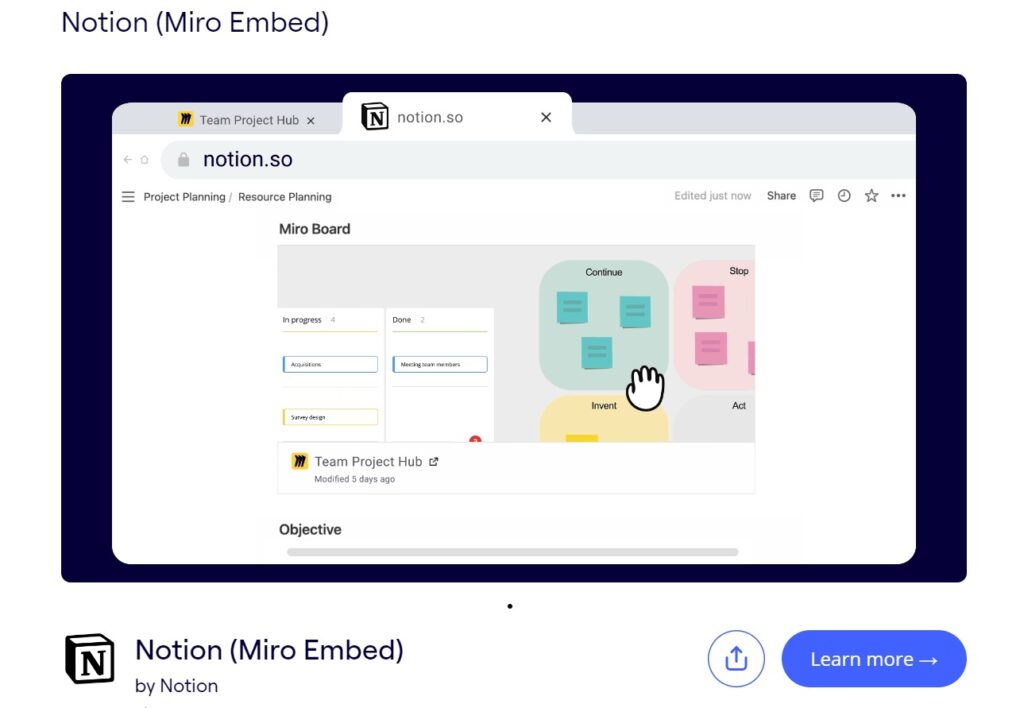Image resolution: width=1024 pixels, height=708 pixels.
Task: Click the Notion icon on the notion.so tab
Action: [375, 116]
